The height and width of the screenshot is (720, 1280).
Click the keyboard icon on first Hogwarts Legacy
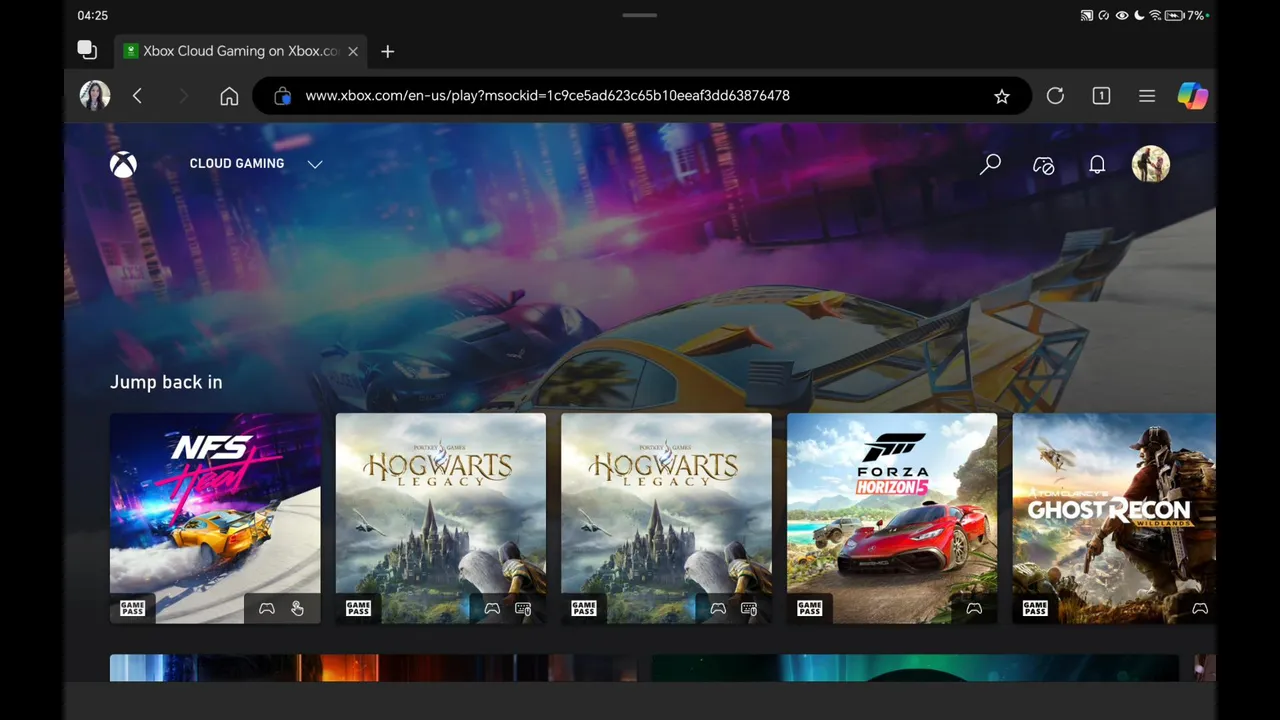tap(523, 608)
